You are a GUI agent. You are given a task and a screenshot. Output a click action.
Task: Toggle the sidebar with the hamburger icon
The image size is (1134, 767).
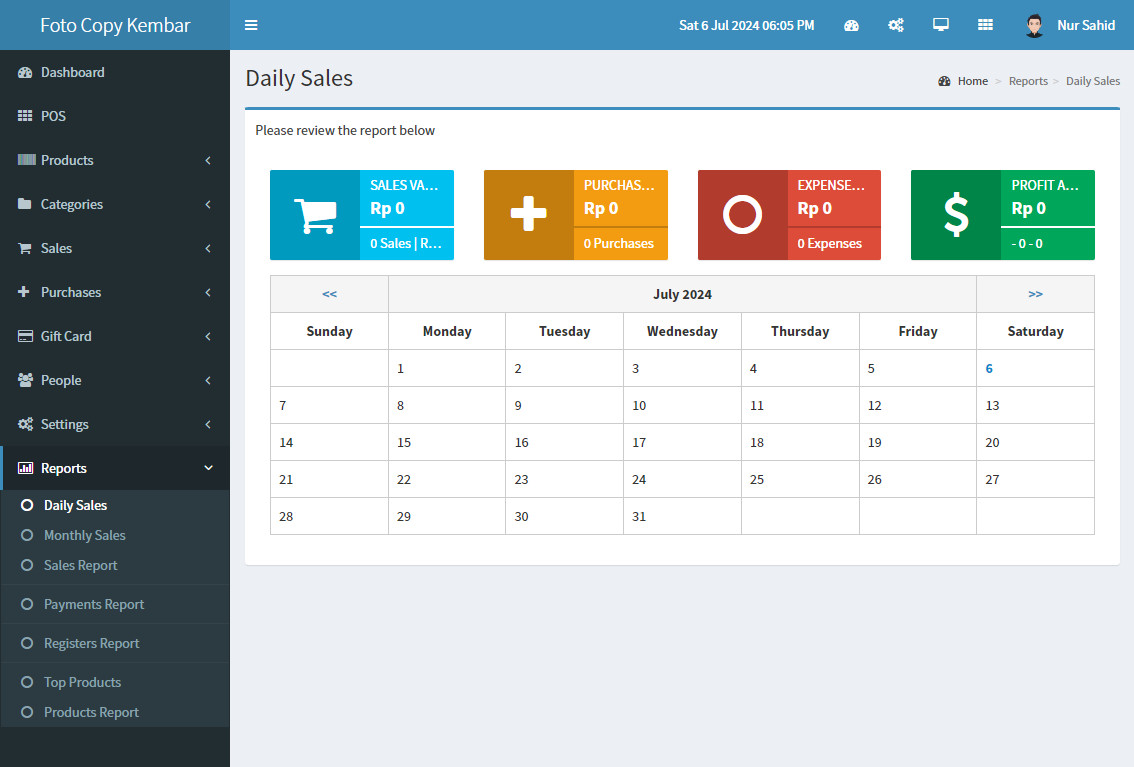(x=251, y=25)
